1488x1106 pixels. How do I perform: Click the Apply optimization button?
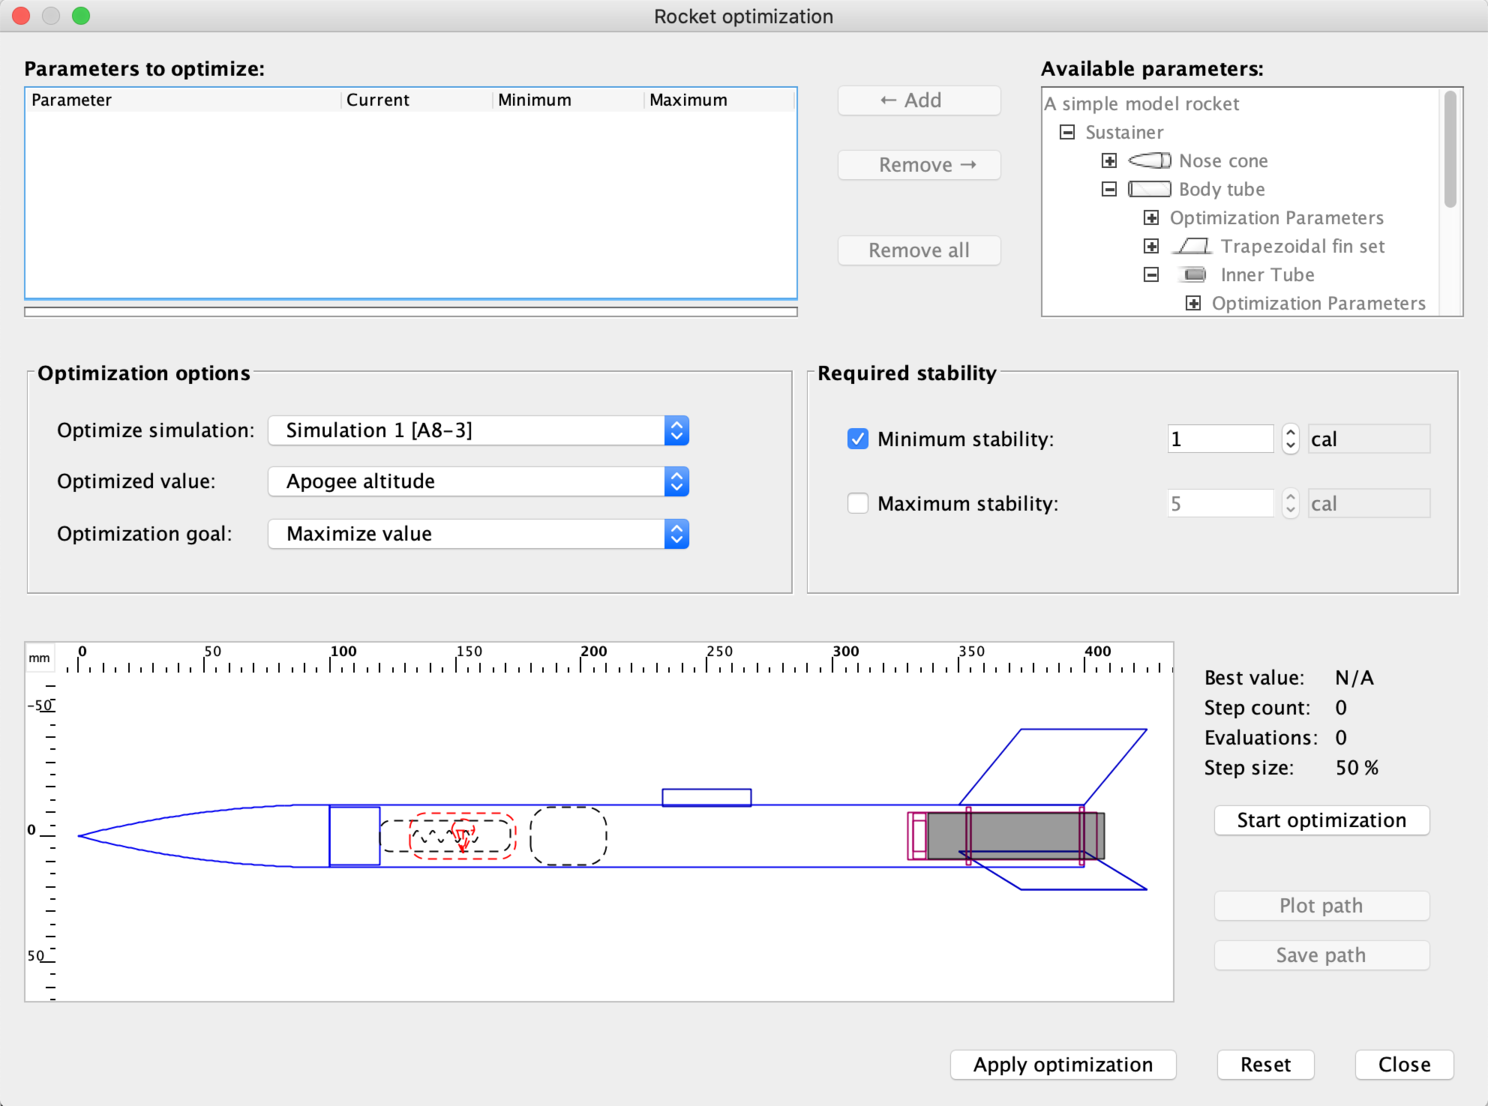(1062, 1065)
